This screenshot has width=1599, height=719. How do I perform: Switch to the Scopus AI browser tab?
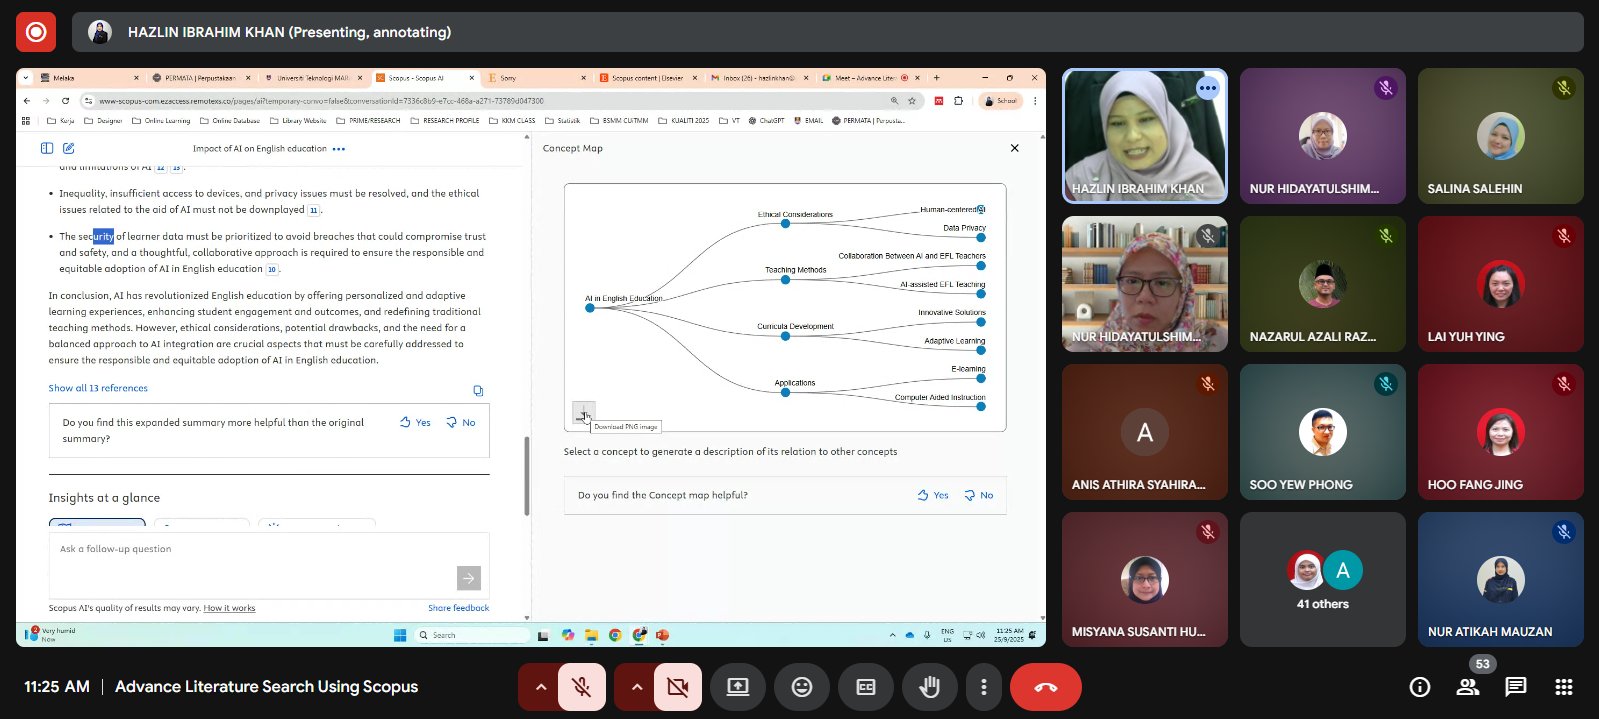(416, 78)
